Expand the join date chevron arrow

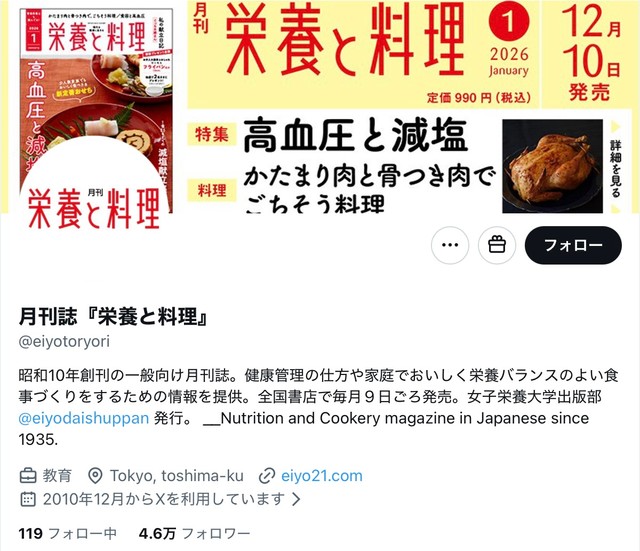[x=296, y=499]
